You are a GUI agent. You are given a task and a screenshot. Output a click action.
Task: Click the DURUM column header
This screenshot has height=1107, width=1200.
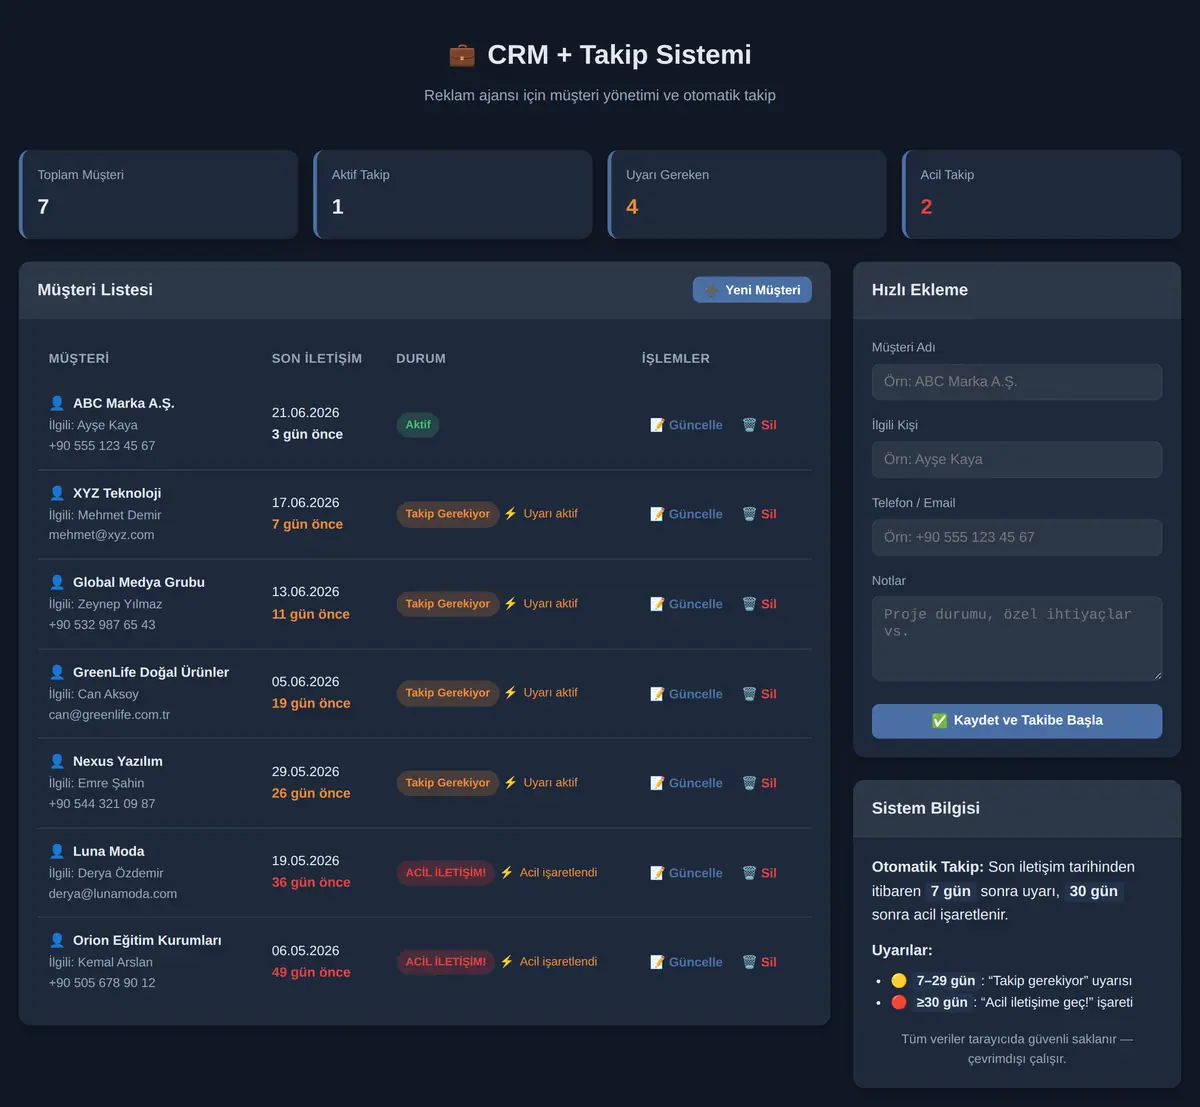click(421, 358)
